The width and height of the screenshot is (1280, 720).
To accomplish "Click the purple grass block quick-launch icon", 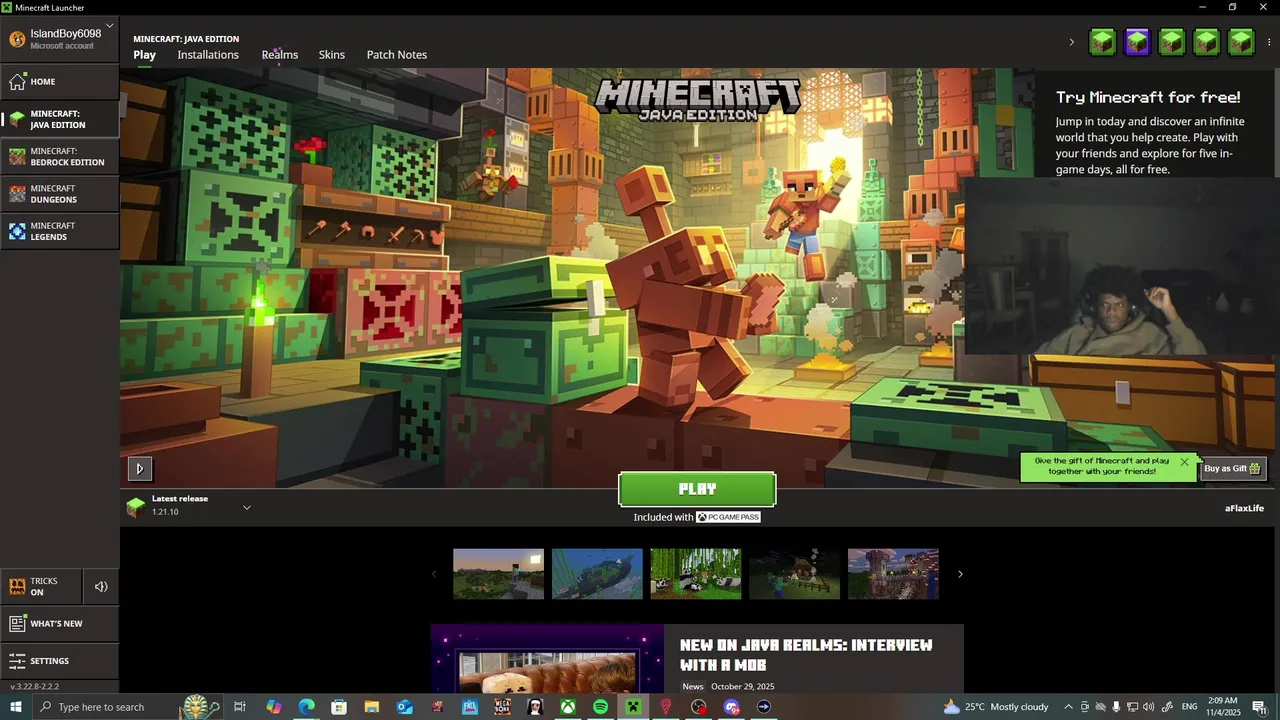I will coord(1137,42).
